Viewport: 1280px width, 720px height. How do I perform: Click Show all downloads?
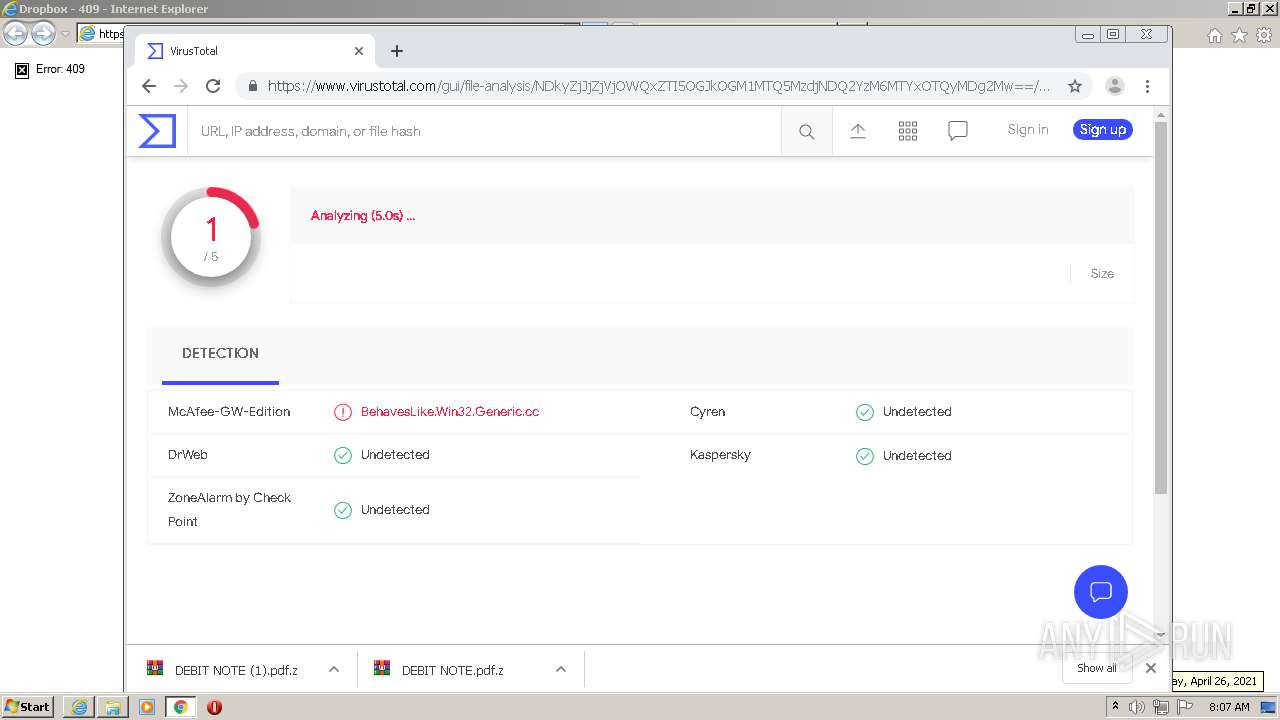[1097, 668]
